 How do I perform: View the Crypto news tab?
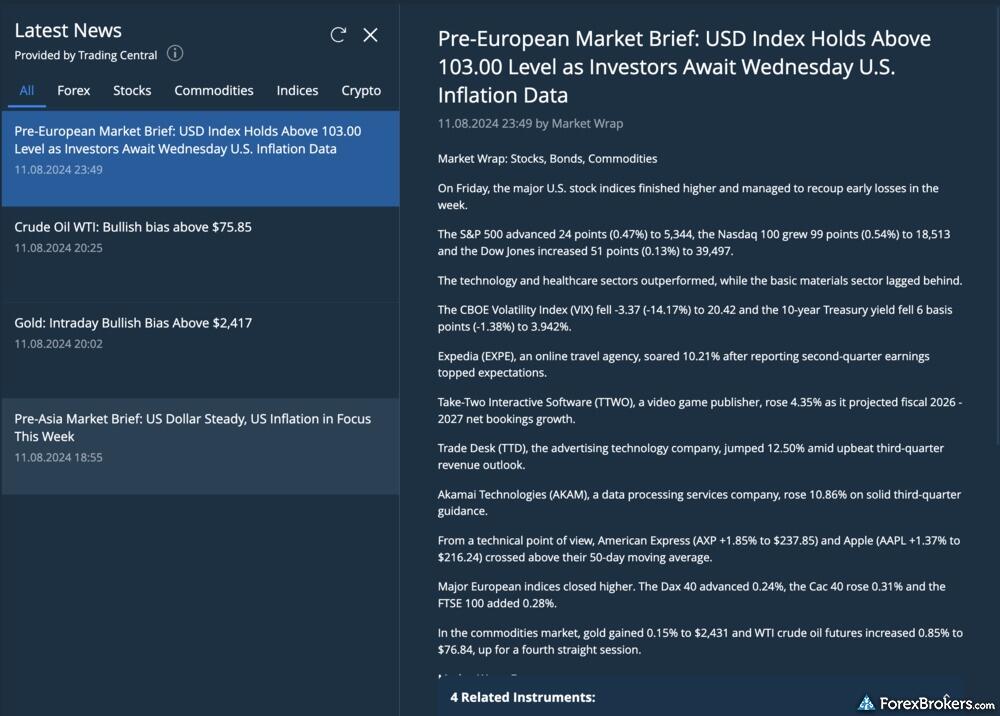361,90
